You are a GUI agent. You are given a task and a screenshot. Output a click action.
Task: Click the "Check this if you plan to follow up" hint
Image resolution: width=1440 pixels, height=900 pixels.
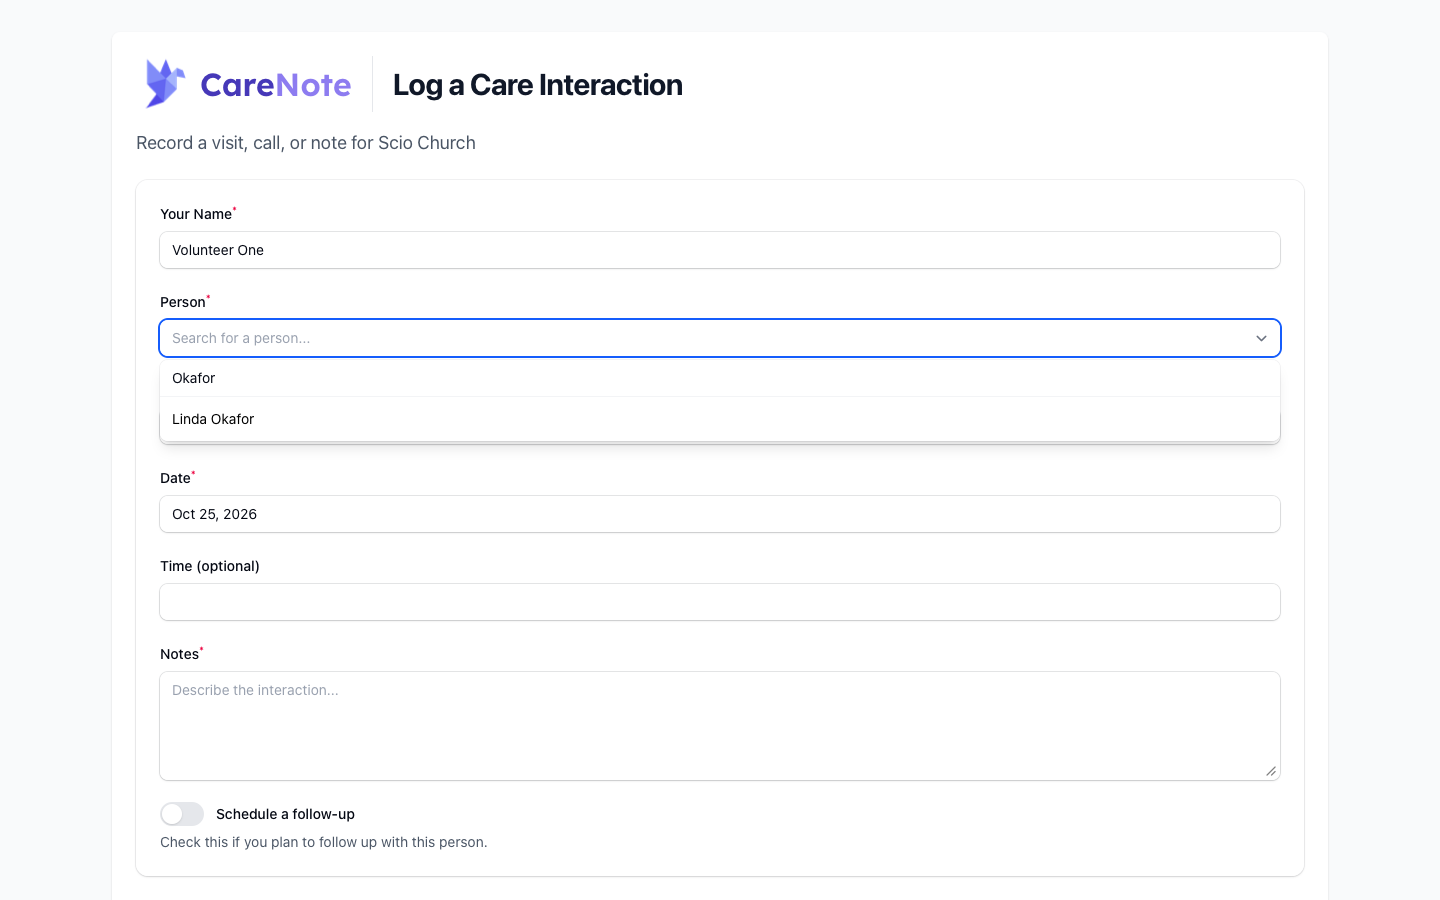pos(324,842)
